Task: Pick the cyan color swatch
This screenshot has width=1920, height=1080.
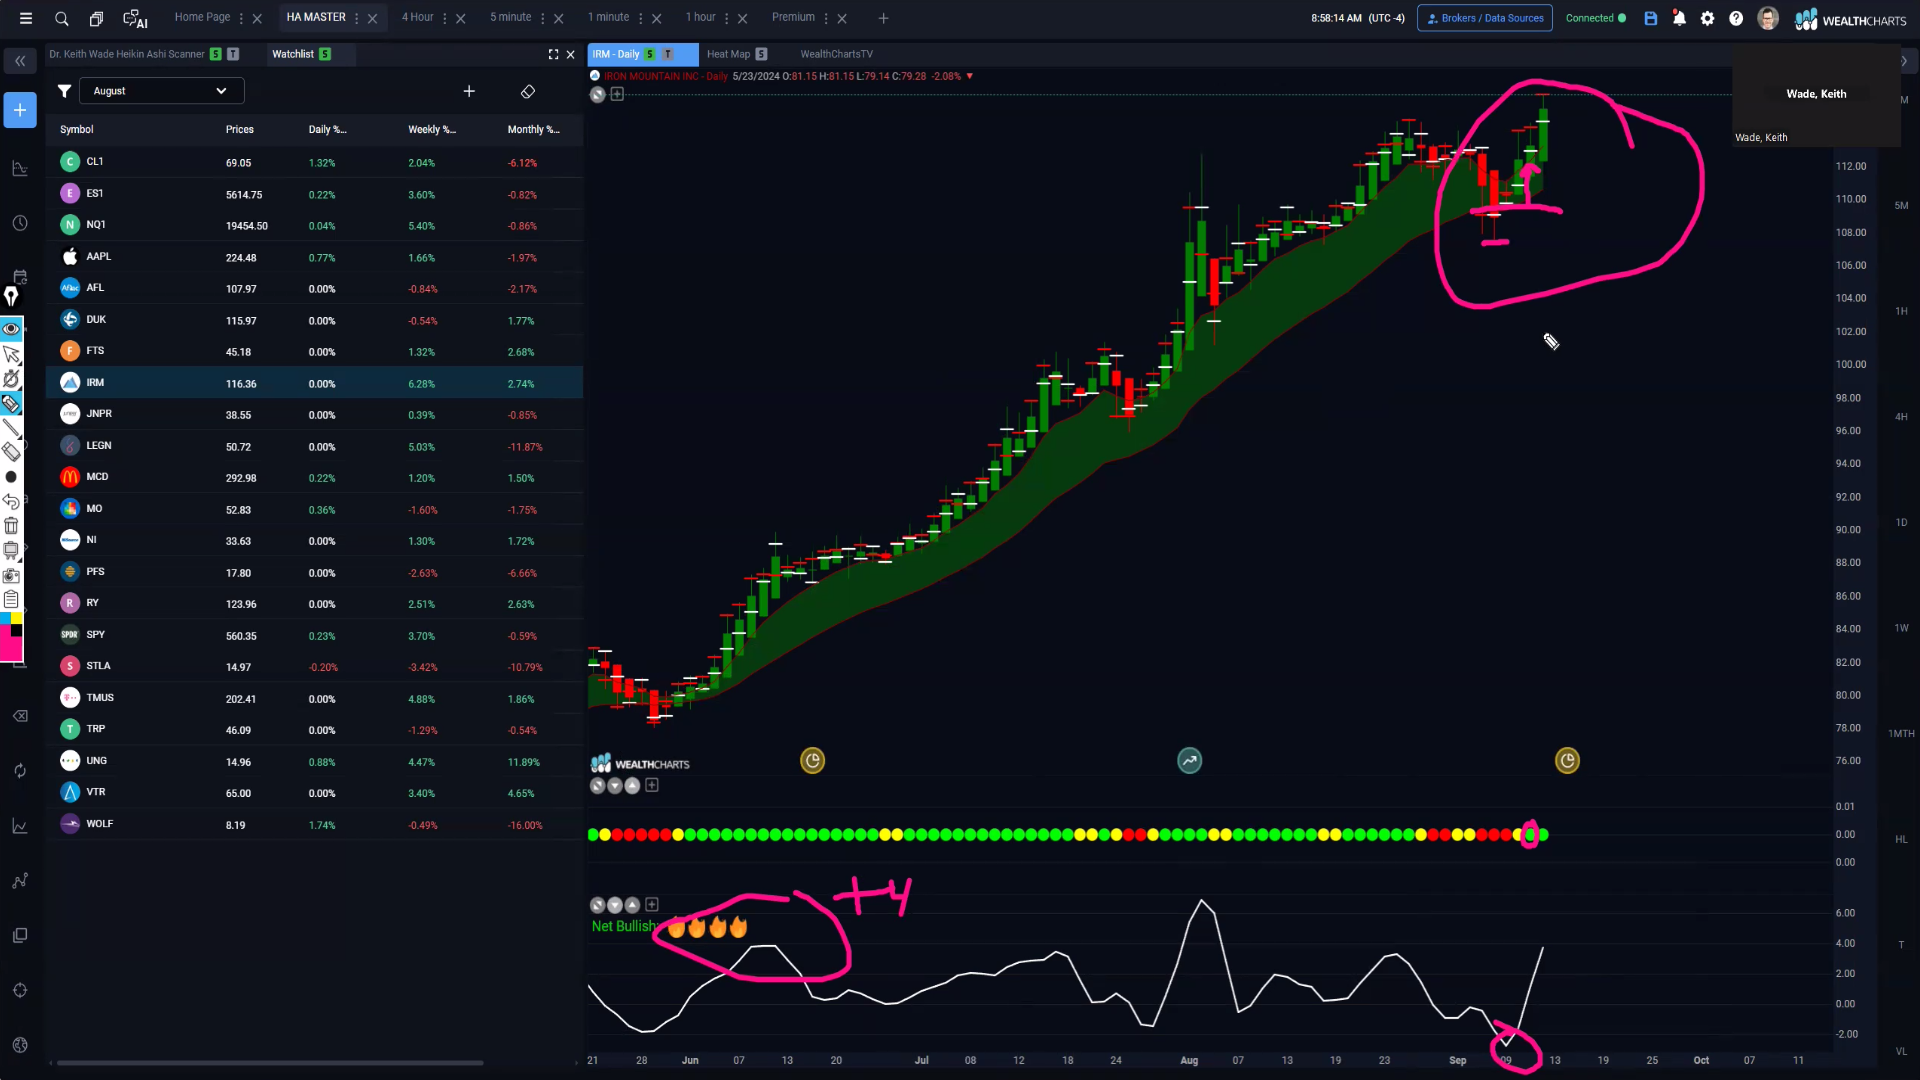Action: (5, 618)
